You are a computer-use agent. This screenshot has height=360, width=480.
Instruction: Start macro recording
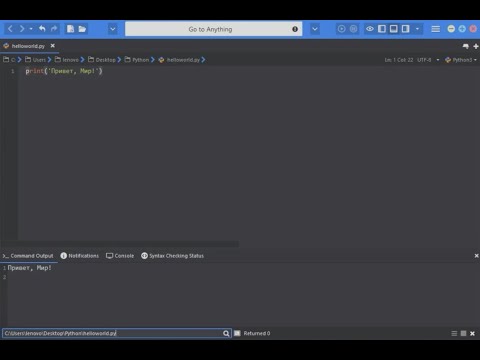[341, 29]
